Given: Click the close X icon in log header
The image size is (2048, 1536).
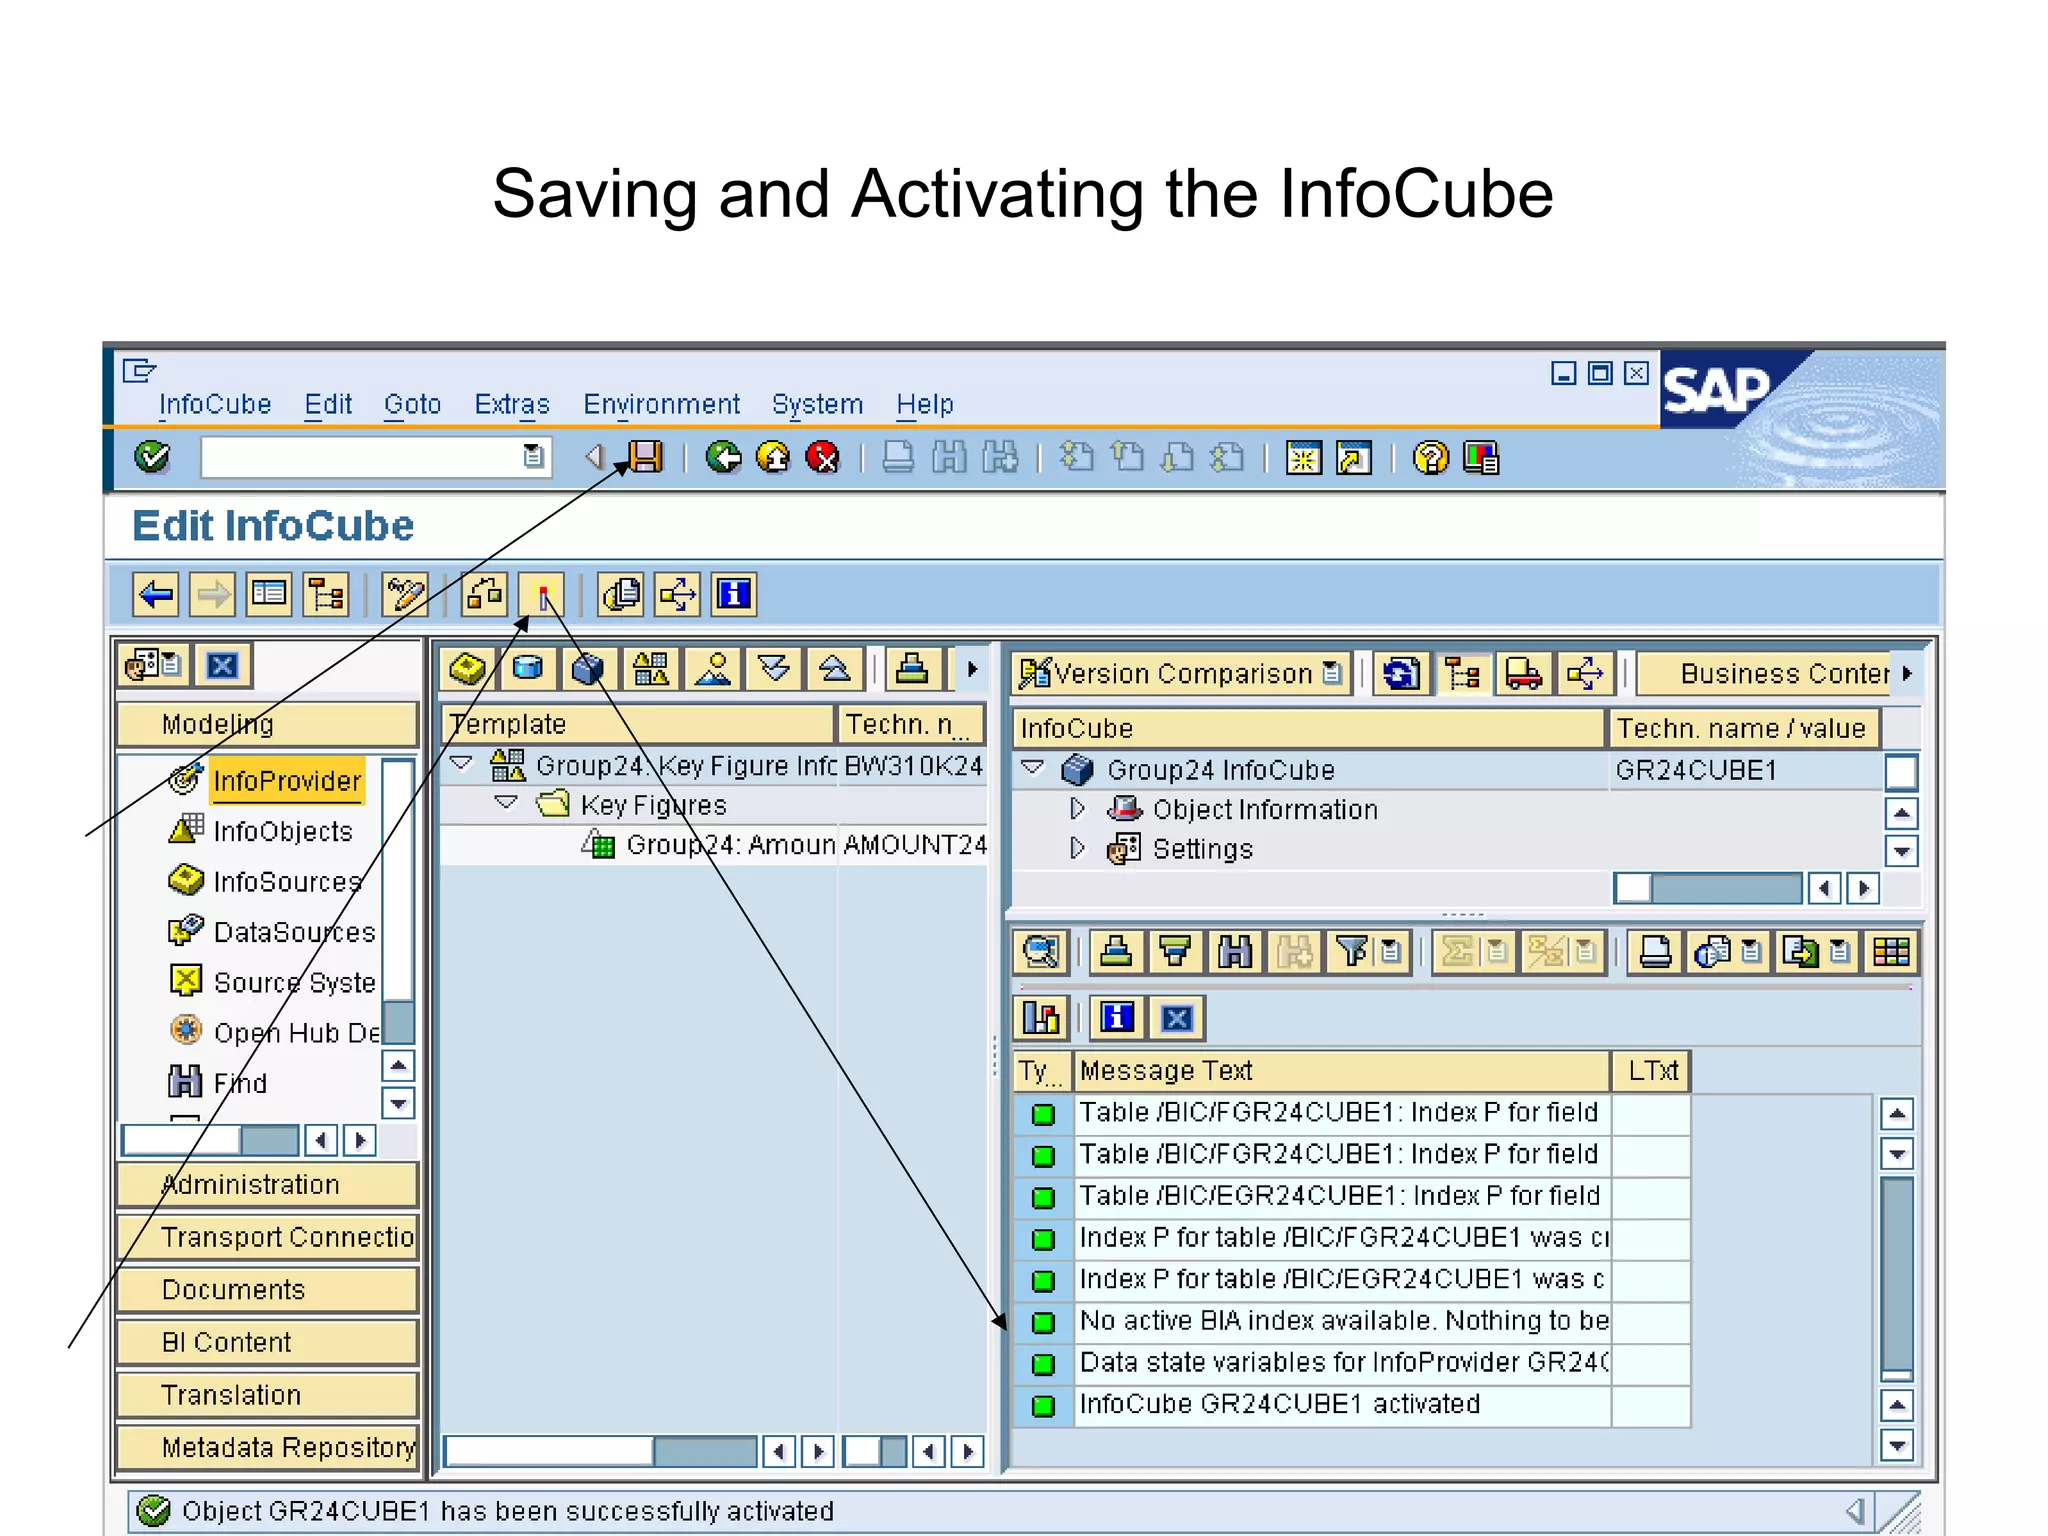Looking at the screenshot, I should tap(1177, 1019).
